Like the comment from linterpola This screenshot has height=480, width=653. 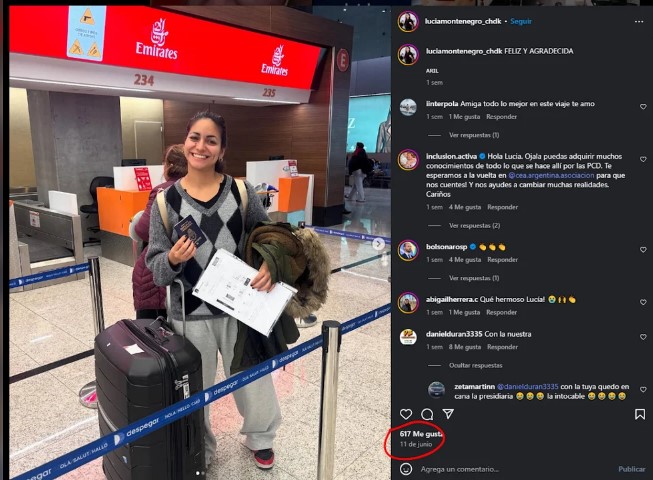[x=643, y=107]
